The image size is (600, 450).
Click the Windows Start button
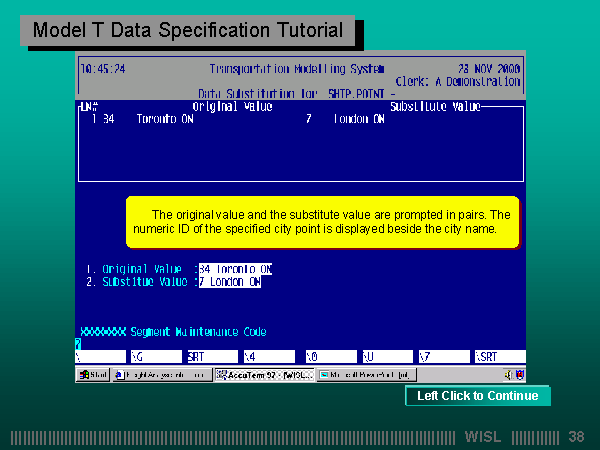pyautogui.click(x=93, y=375)
